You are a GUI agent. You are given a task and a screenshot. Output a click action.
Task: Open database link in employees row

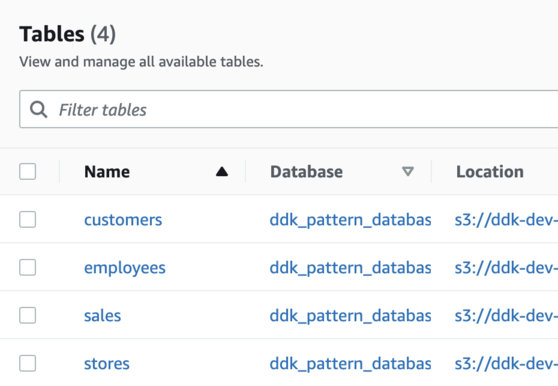351,268
